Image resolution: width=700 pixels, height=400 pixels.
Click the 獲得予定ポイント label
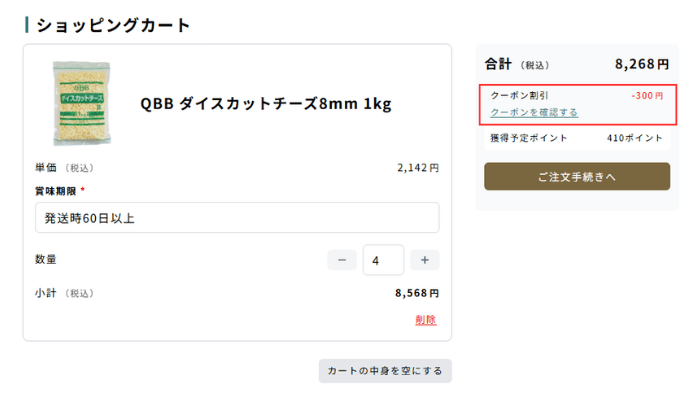pyautogui.click(x=529, y=138)
